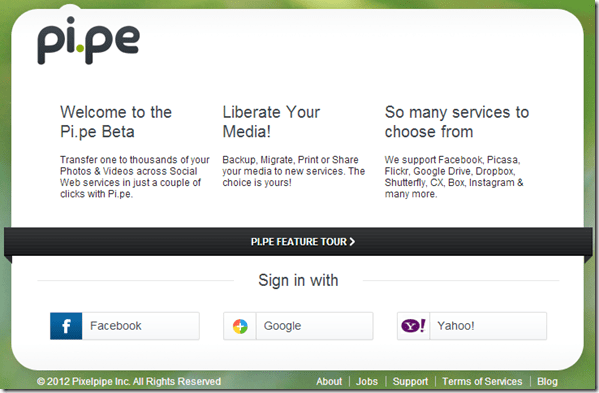
Task: Click the Facebook f icon
Action: [x=66, y=326]
